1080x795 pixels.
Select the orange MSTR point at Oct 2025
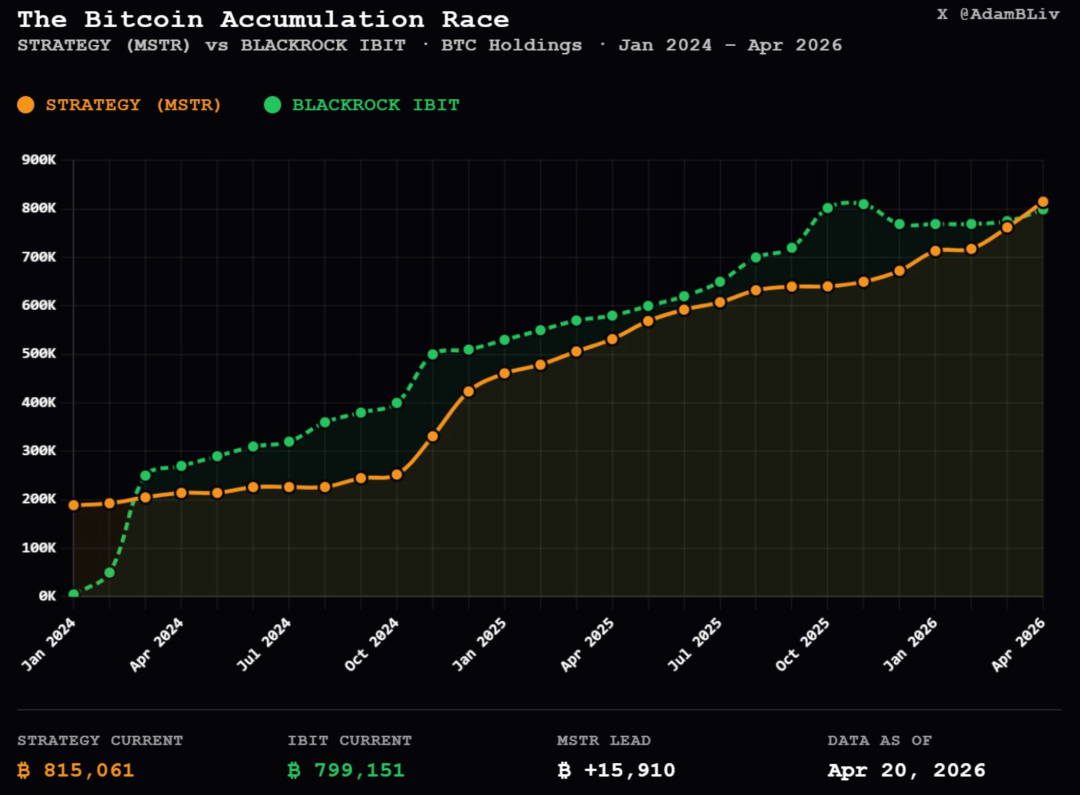pyautogui.click(x=828, y=286)
